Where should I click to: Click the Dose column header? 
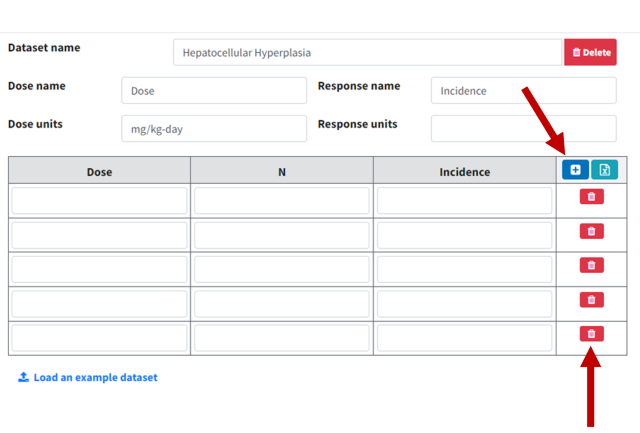coord(100,172)
